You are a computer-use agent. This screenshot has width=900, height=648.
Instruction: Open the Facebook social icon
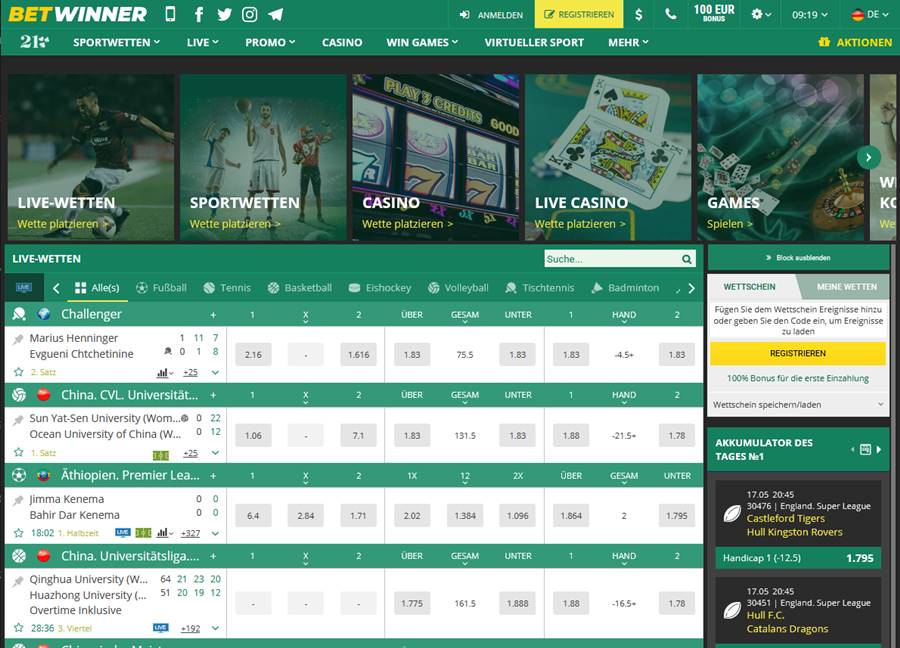point(199,15)
